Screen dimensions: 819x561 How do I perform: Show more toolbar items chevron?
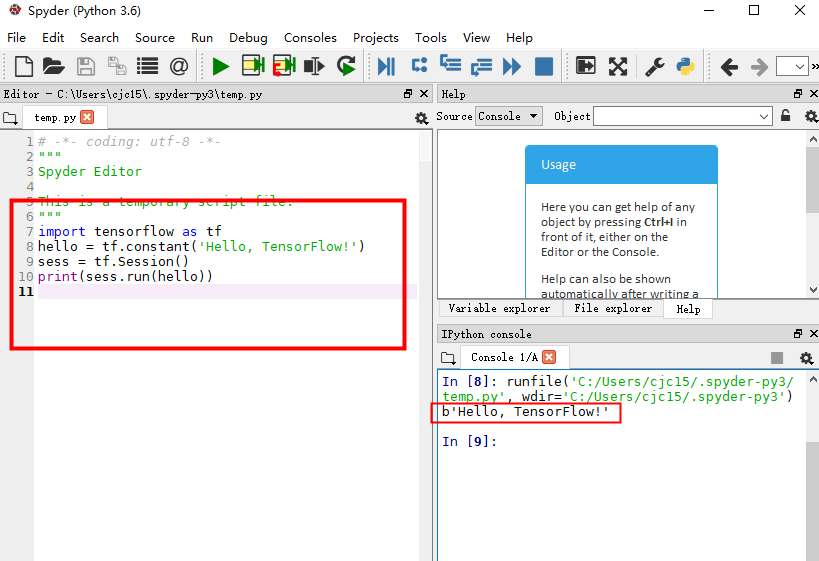click(x=814, y=66)
